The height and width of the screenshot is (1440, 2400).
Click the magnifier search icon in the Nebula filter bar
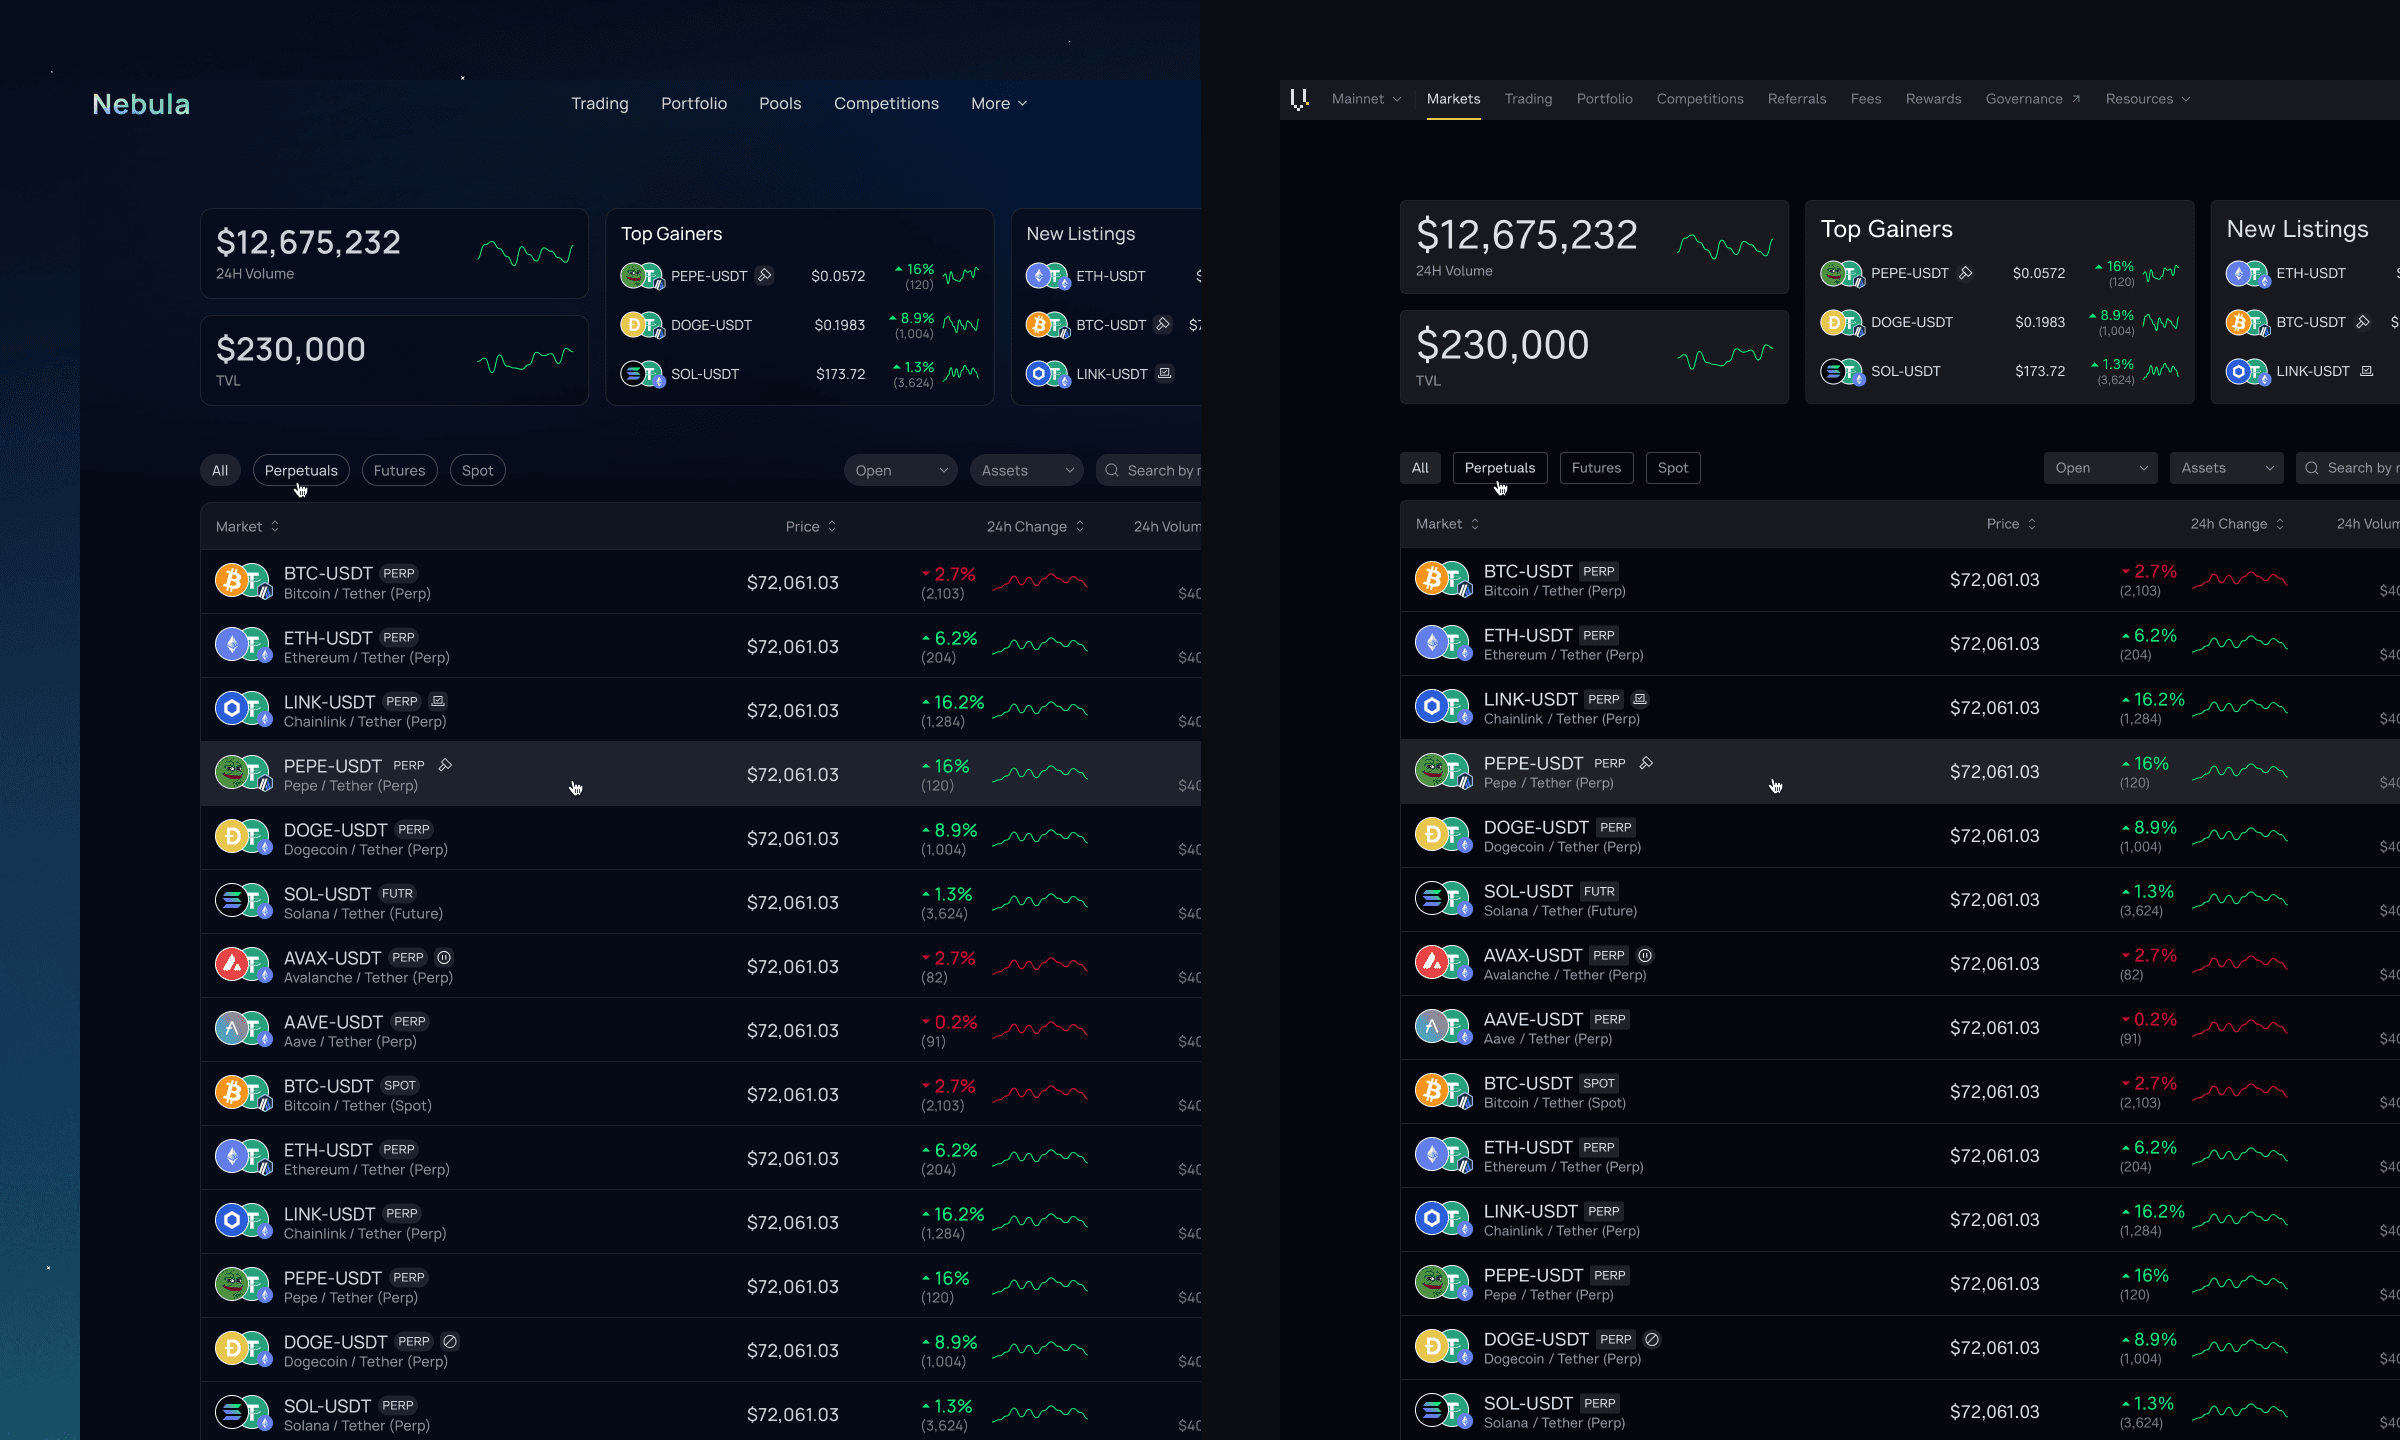click(1112, 471)
